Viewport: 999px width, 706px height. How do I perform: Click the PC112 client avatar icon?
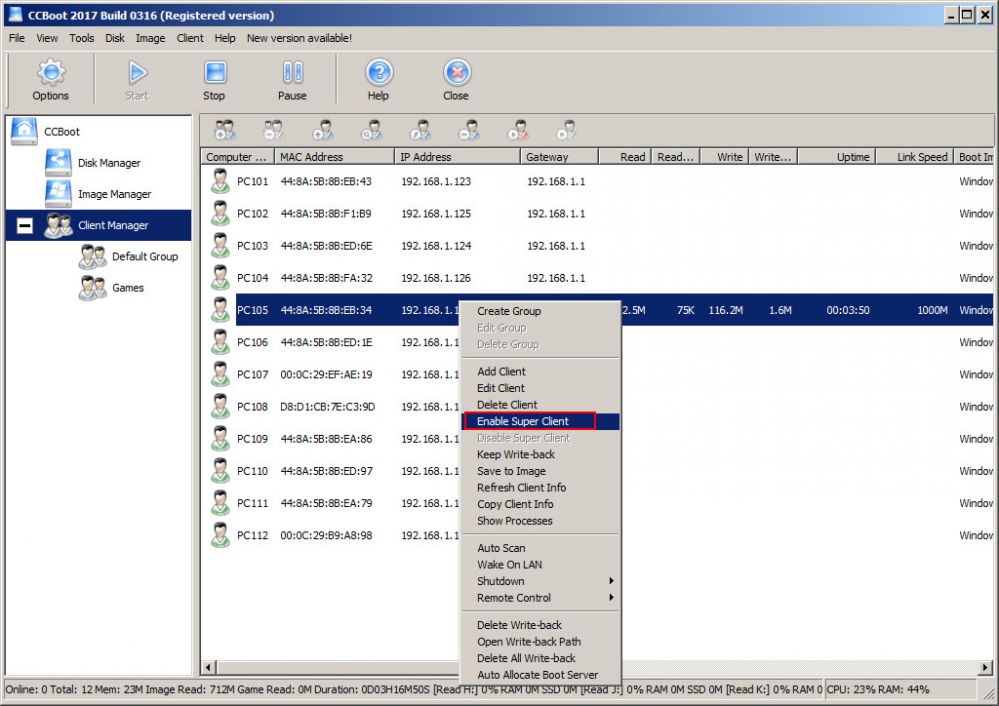coord(220,535)
